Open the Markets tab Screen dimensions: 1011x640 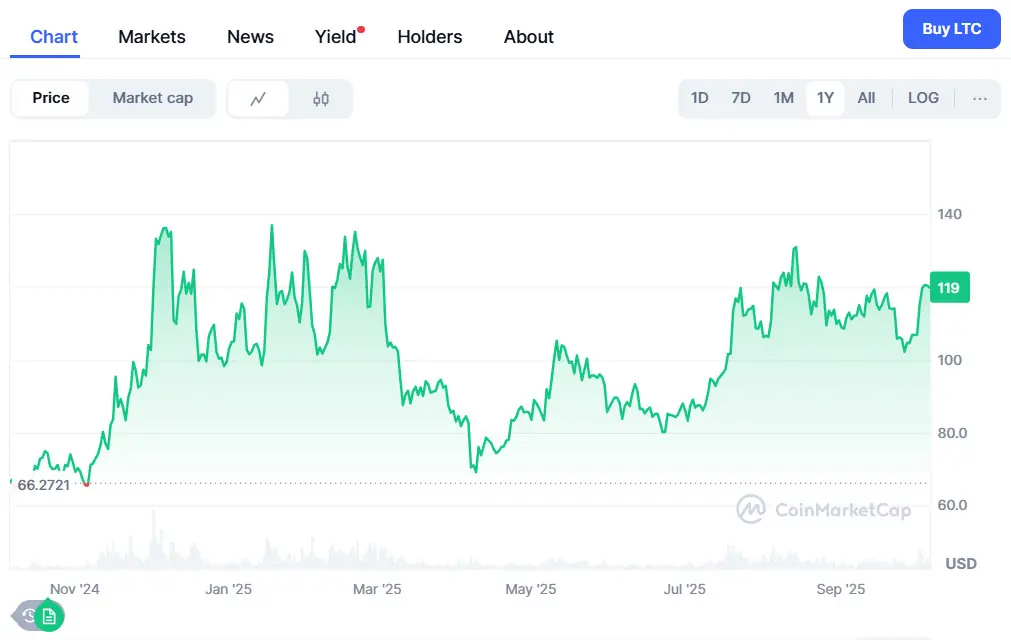151,37
